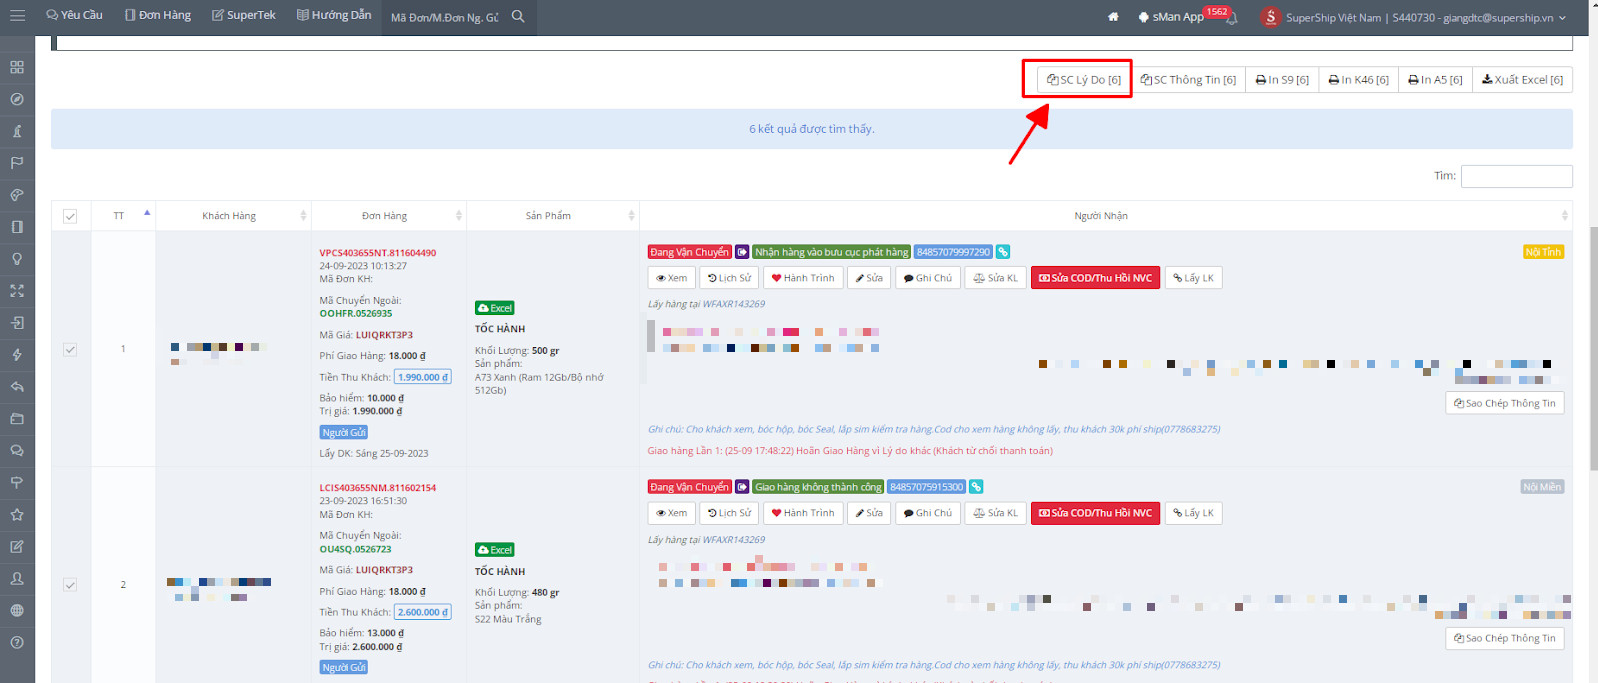Open Hành Trình for first order
1598x683 pixels.
(803, 278)
